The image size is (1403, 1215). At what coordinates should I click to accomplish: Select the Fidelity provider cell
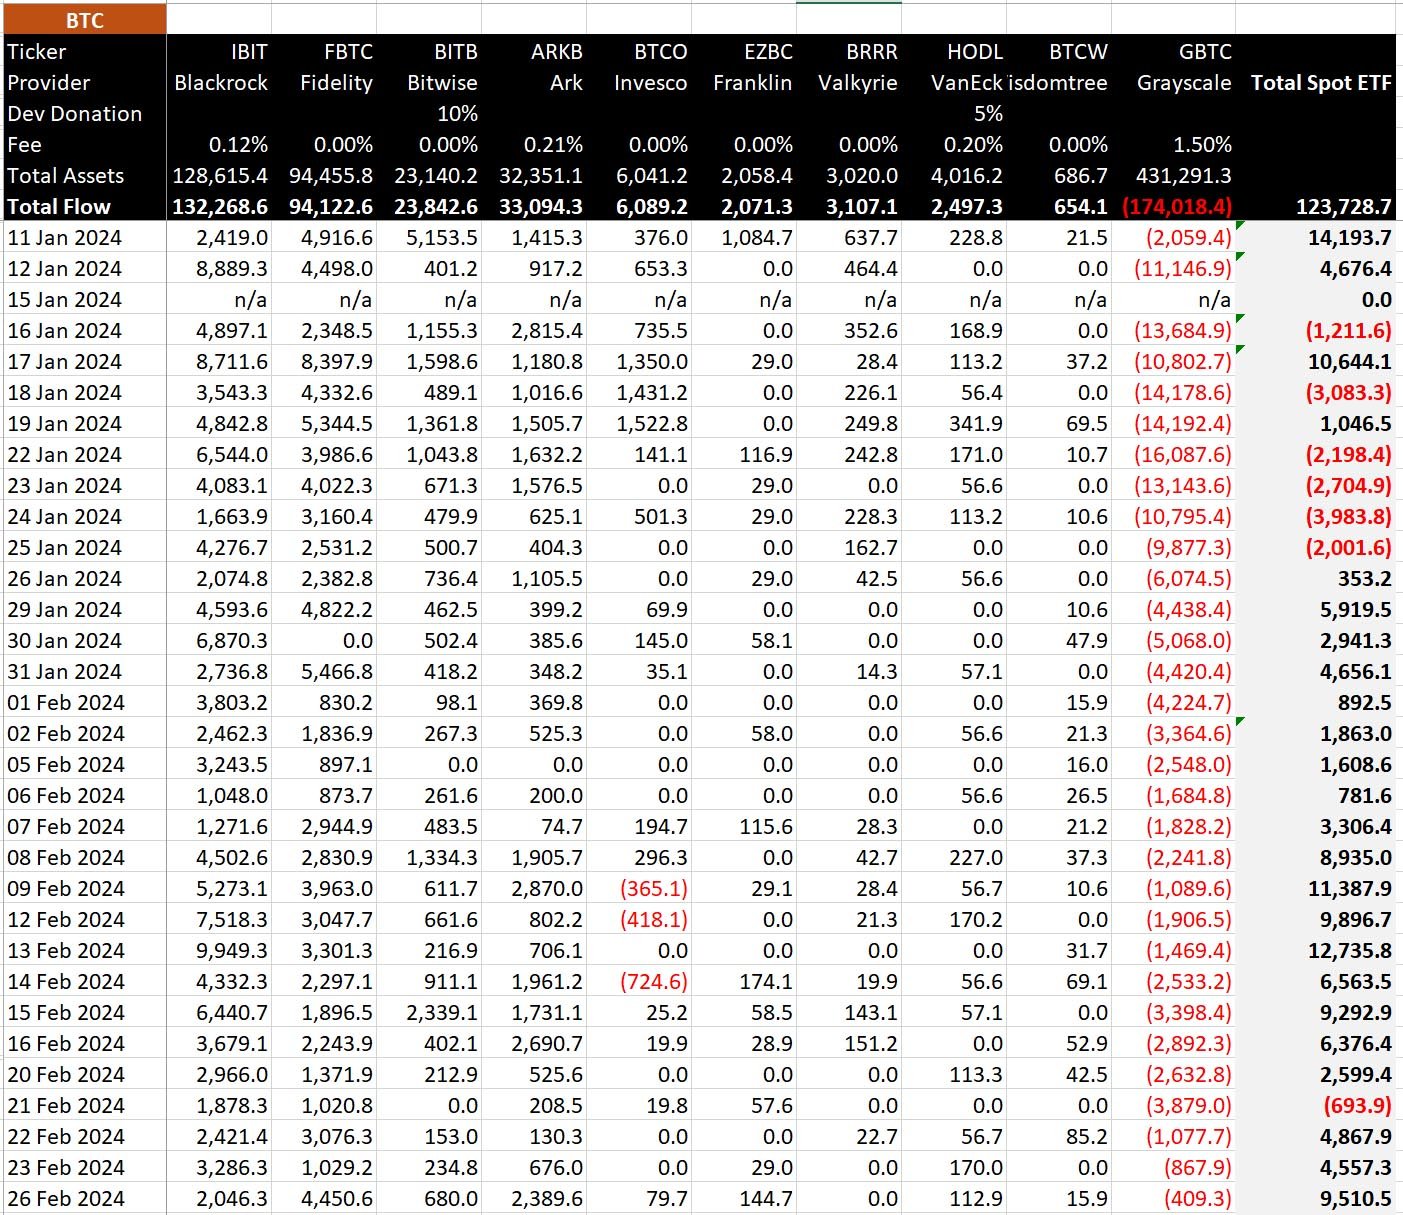337,83
